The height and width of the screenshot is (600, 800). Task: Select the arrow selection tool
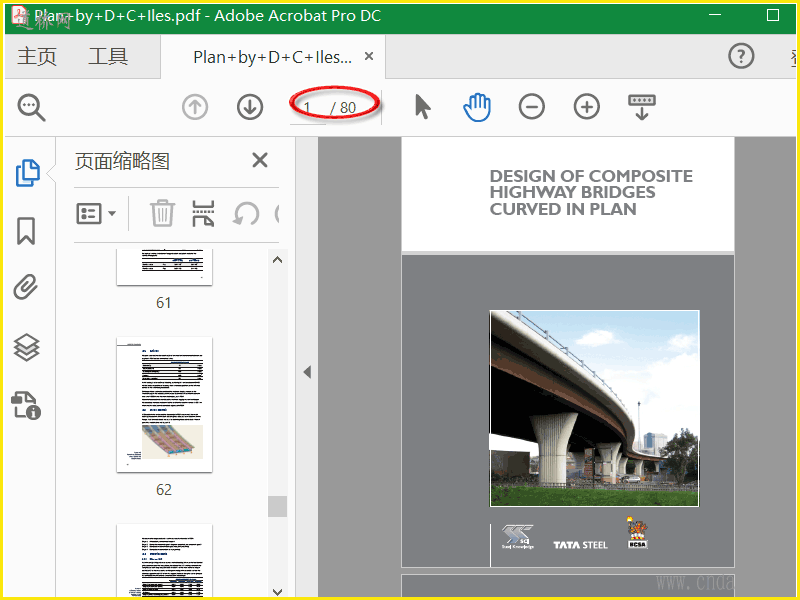[x=422, y=107]
